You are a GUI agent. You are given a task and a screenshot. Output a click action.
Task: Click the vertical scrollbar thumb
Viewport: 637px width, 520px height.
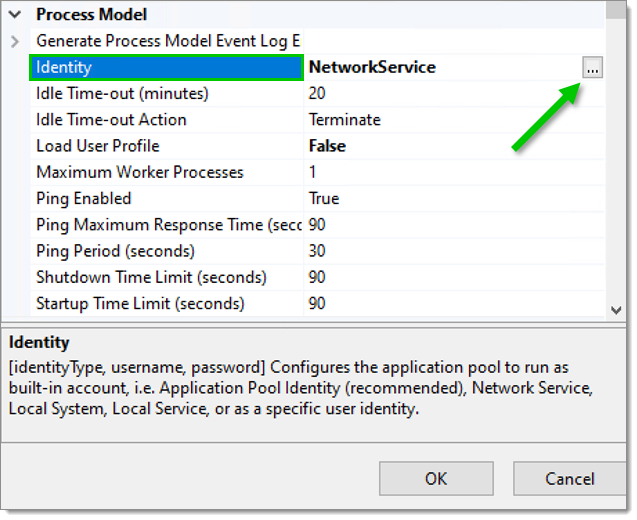616,10
